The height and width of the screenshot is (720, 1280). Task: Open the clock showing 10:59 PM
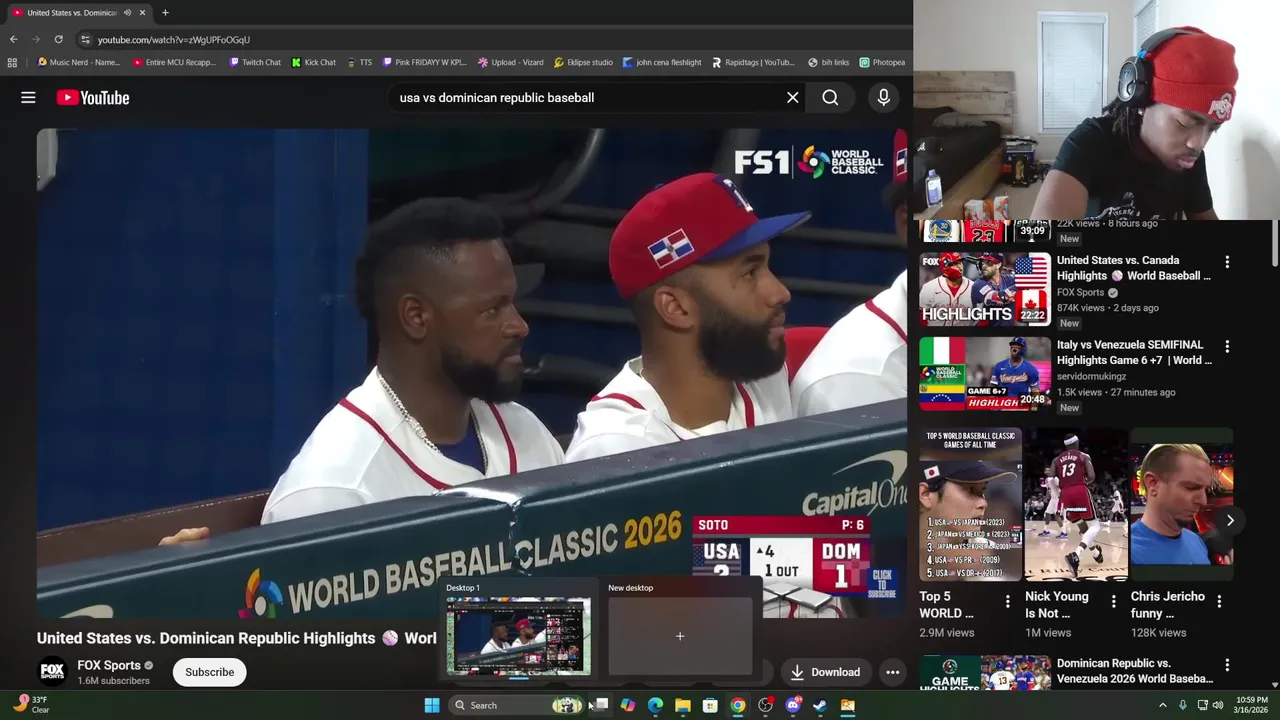(x=1252, y=705)
